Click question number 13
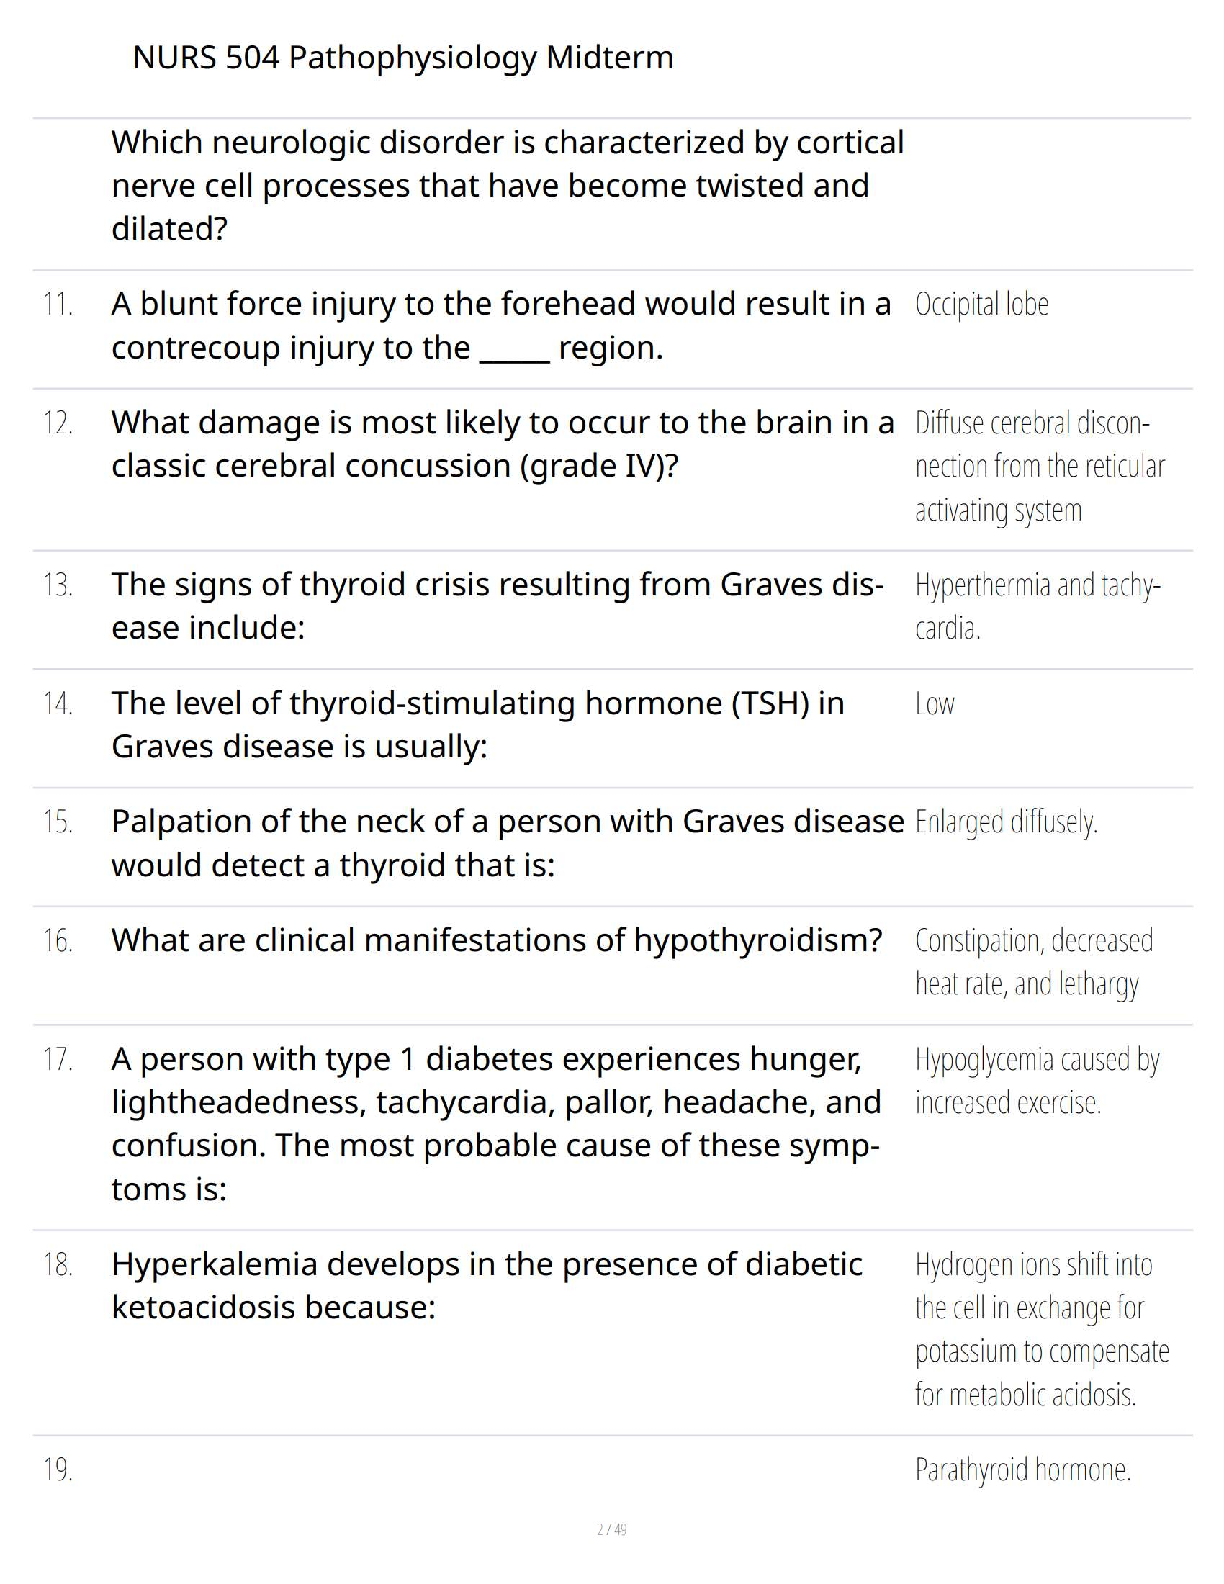The height and width of the screenshot is (1584, 1224). click(58, 585)
